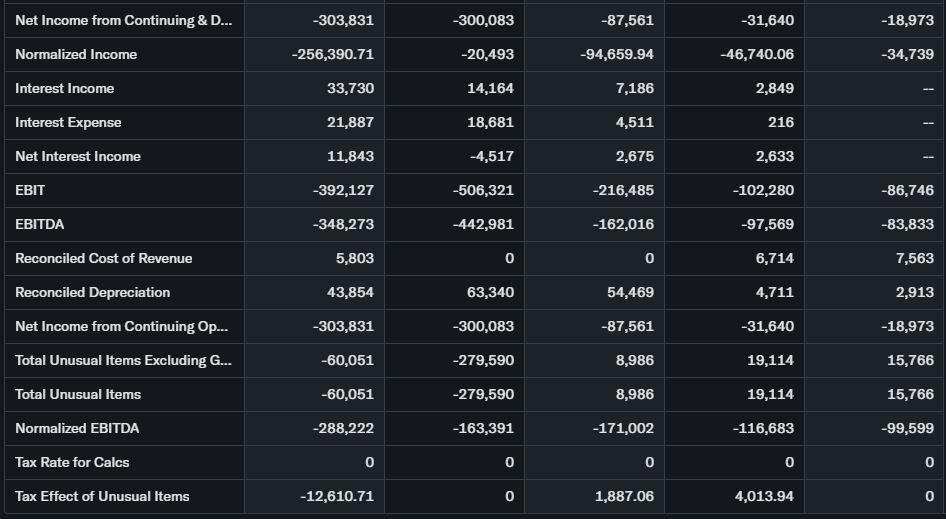The width and height of the screenshot is (946, 519).
Task: Click the truncated Total Unusual Items Excluding G... label
Action: click(123, 360)
